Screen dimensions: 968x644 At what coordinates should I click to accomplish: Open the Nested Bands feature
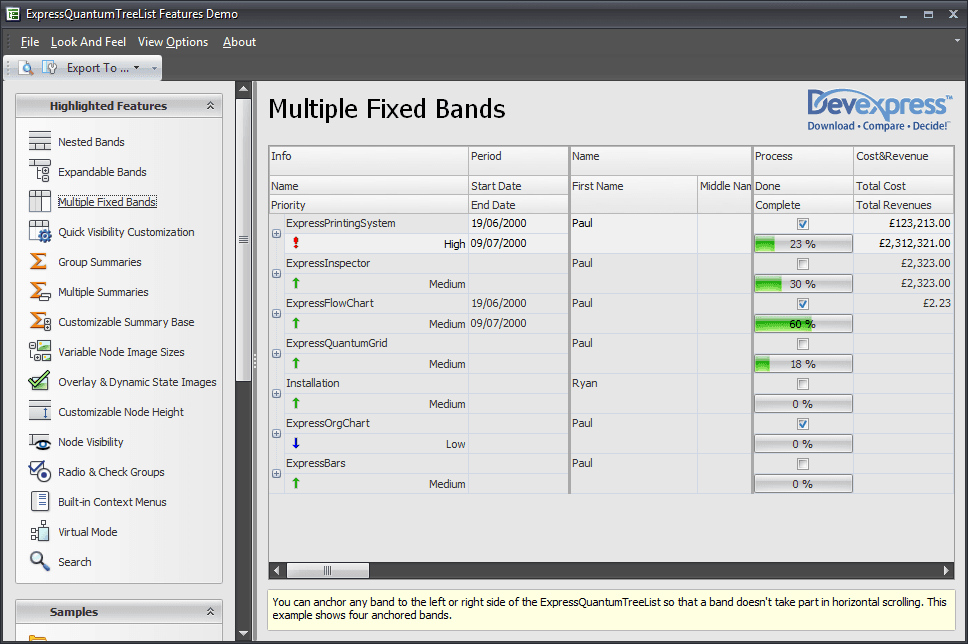(x=91, y=141)
